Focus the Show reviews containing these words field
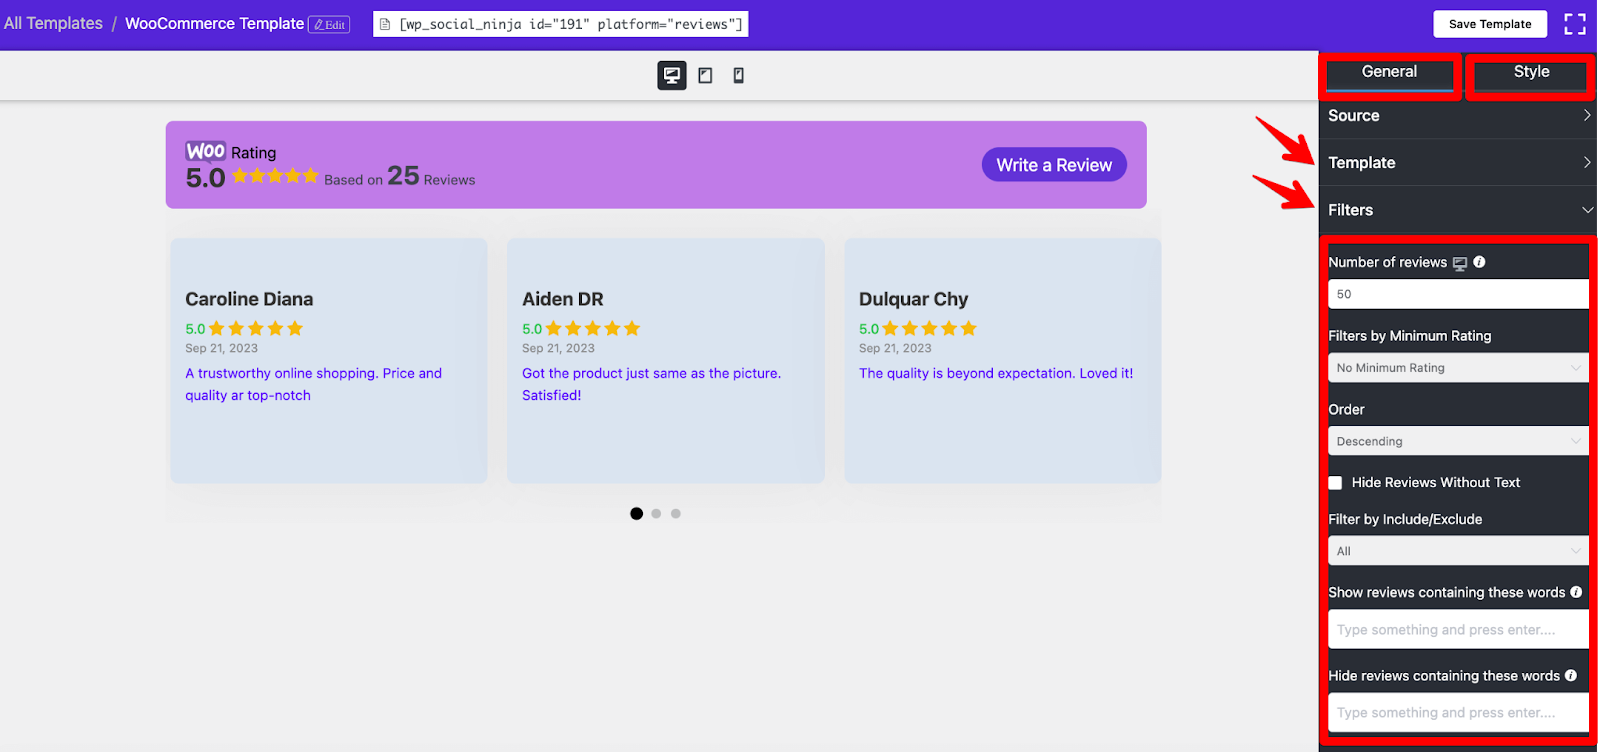This screenshot has height=752, width=1600. pos(1458,630)
